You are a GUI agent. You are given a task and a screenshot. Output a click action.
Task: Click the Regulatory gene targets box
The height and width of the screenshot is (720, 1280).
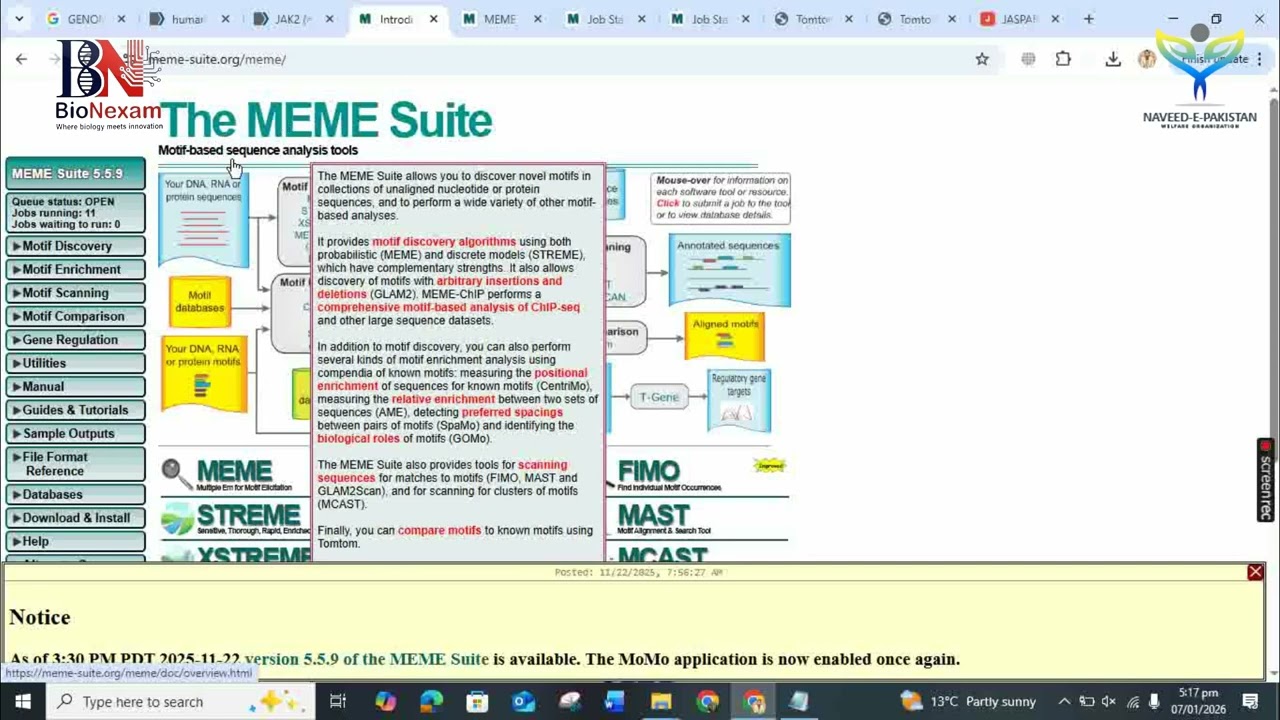[x=739, y=399]
